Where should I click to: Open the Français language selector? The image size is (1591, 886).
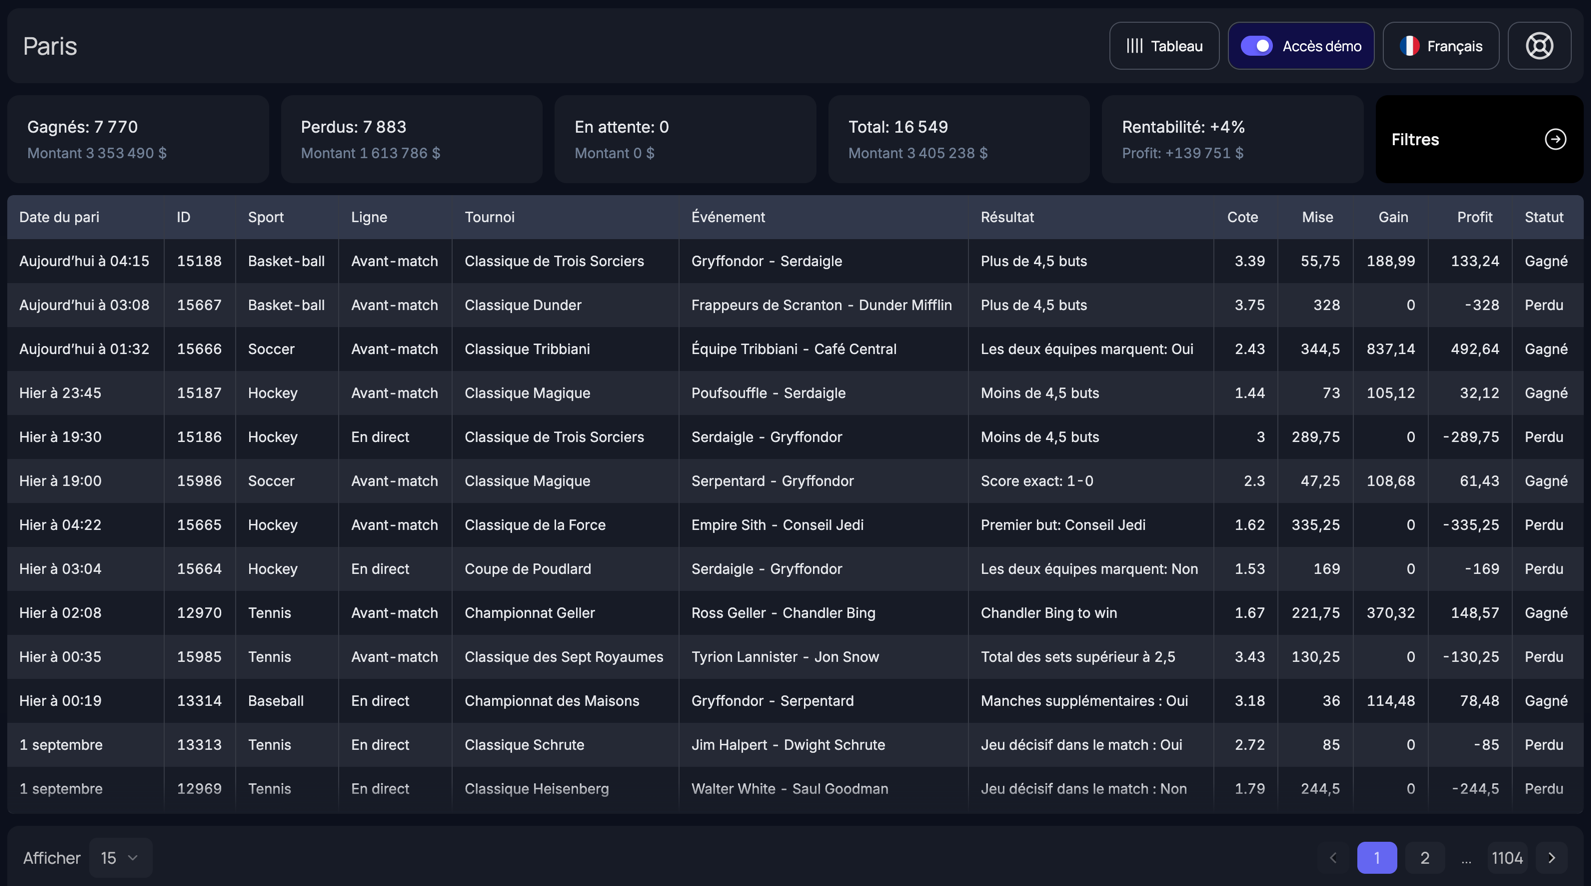pos(1441,46)
